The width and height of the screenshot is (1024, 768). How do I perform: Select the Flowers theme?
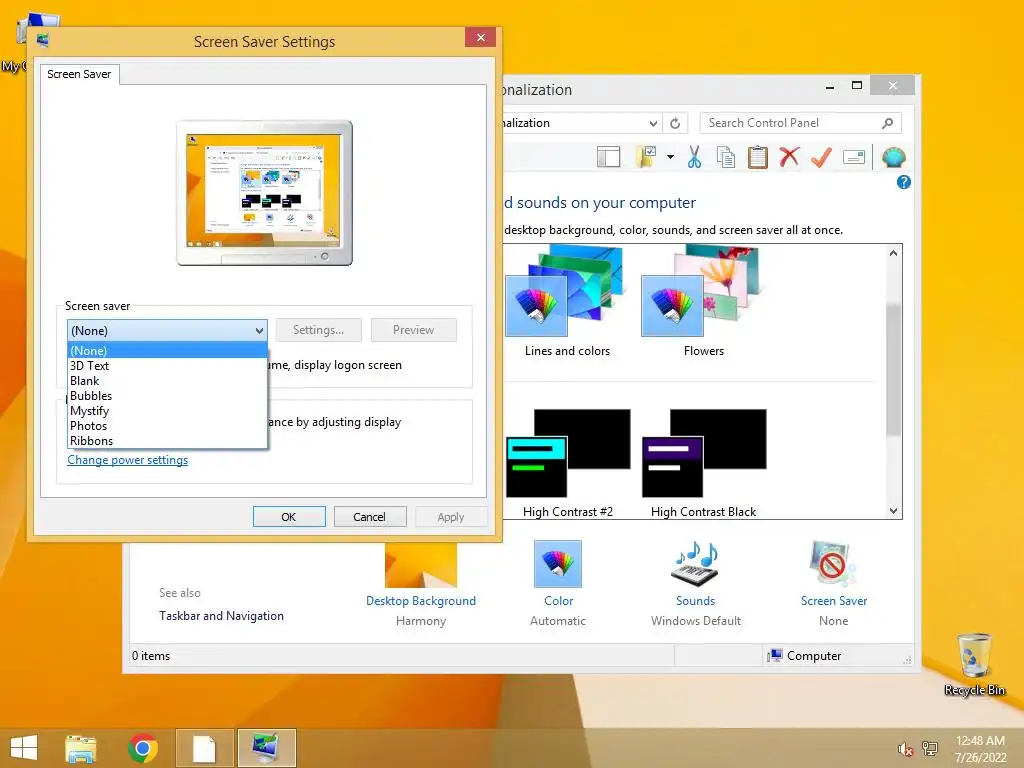click(703, 301)
